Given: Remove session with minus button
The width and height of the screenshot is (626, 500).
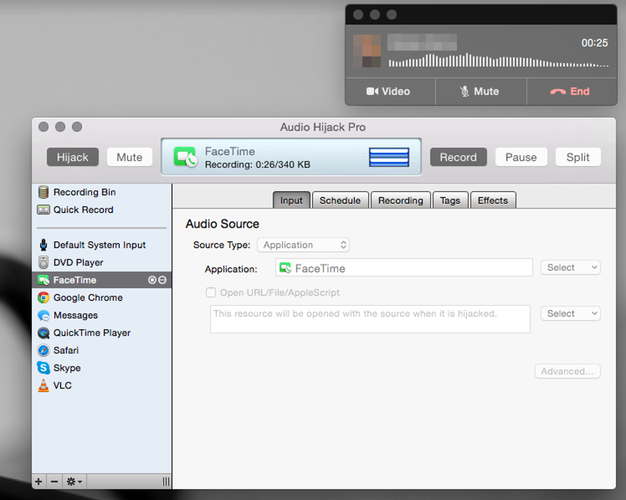Looking at the screenshot, I should (54, 481).
